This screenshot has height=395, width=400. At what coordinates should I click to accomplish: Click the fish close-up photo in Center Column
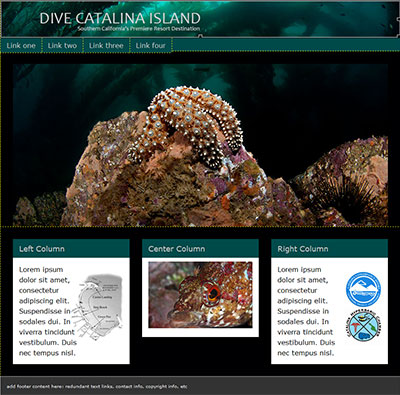pyautogui.click(x=200, y=295)
